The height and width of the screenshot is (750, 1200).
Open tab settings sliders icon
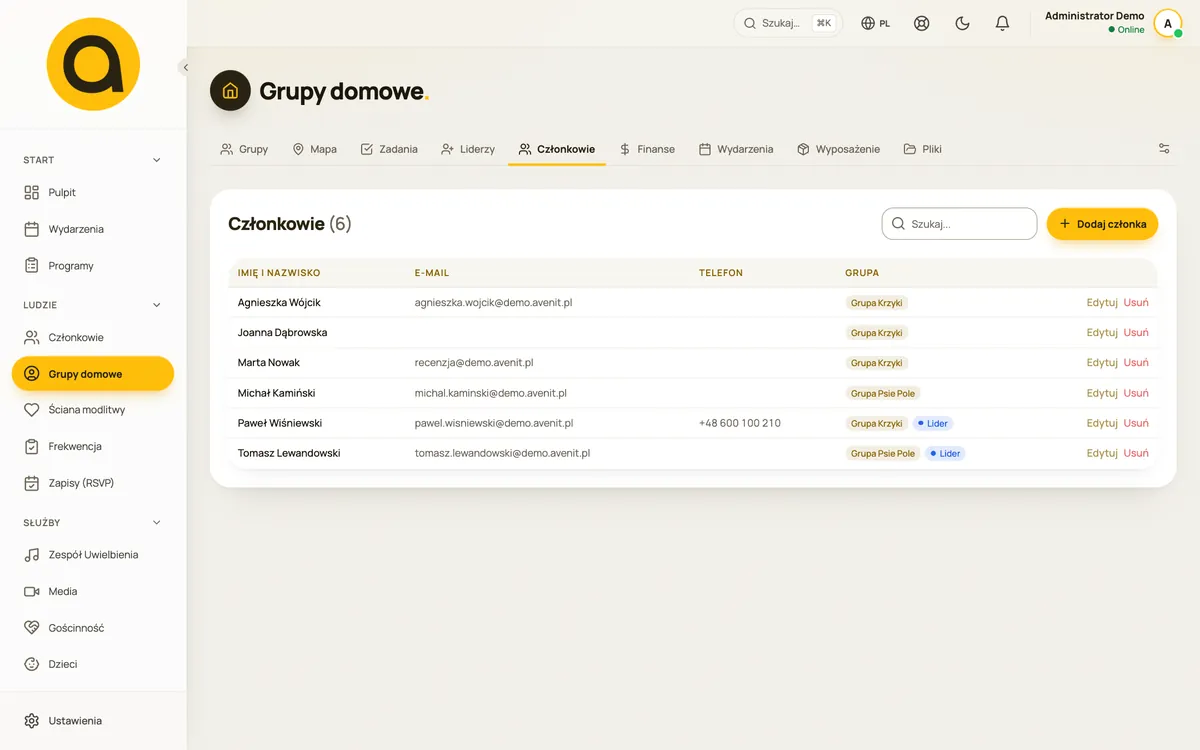tap(1164, 149)
